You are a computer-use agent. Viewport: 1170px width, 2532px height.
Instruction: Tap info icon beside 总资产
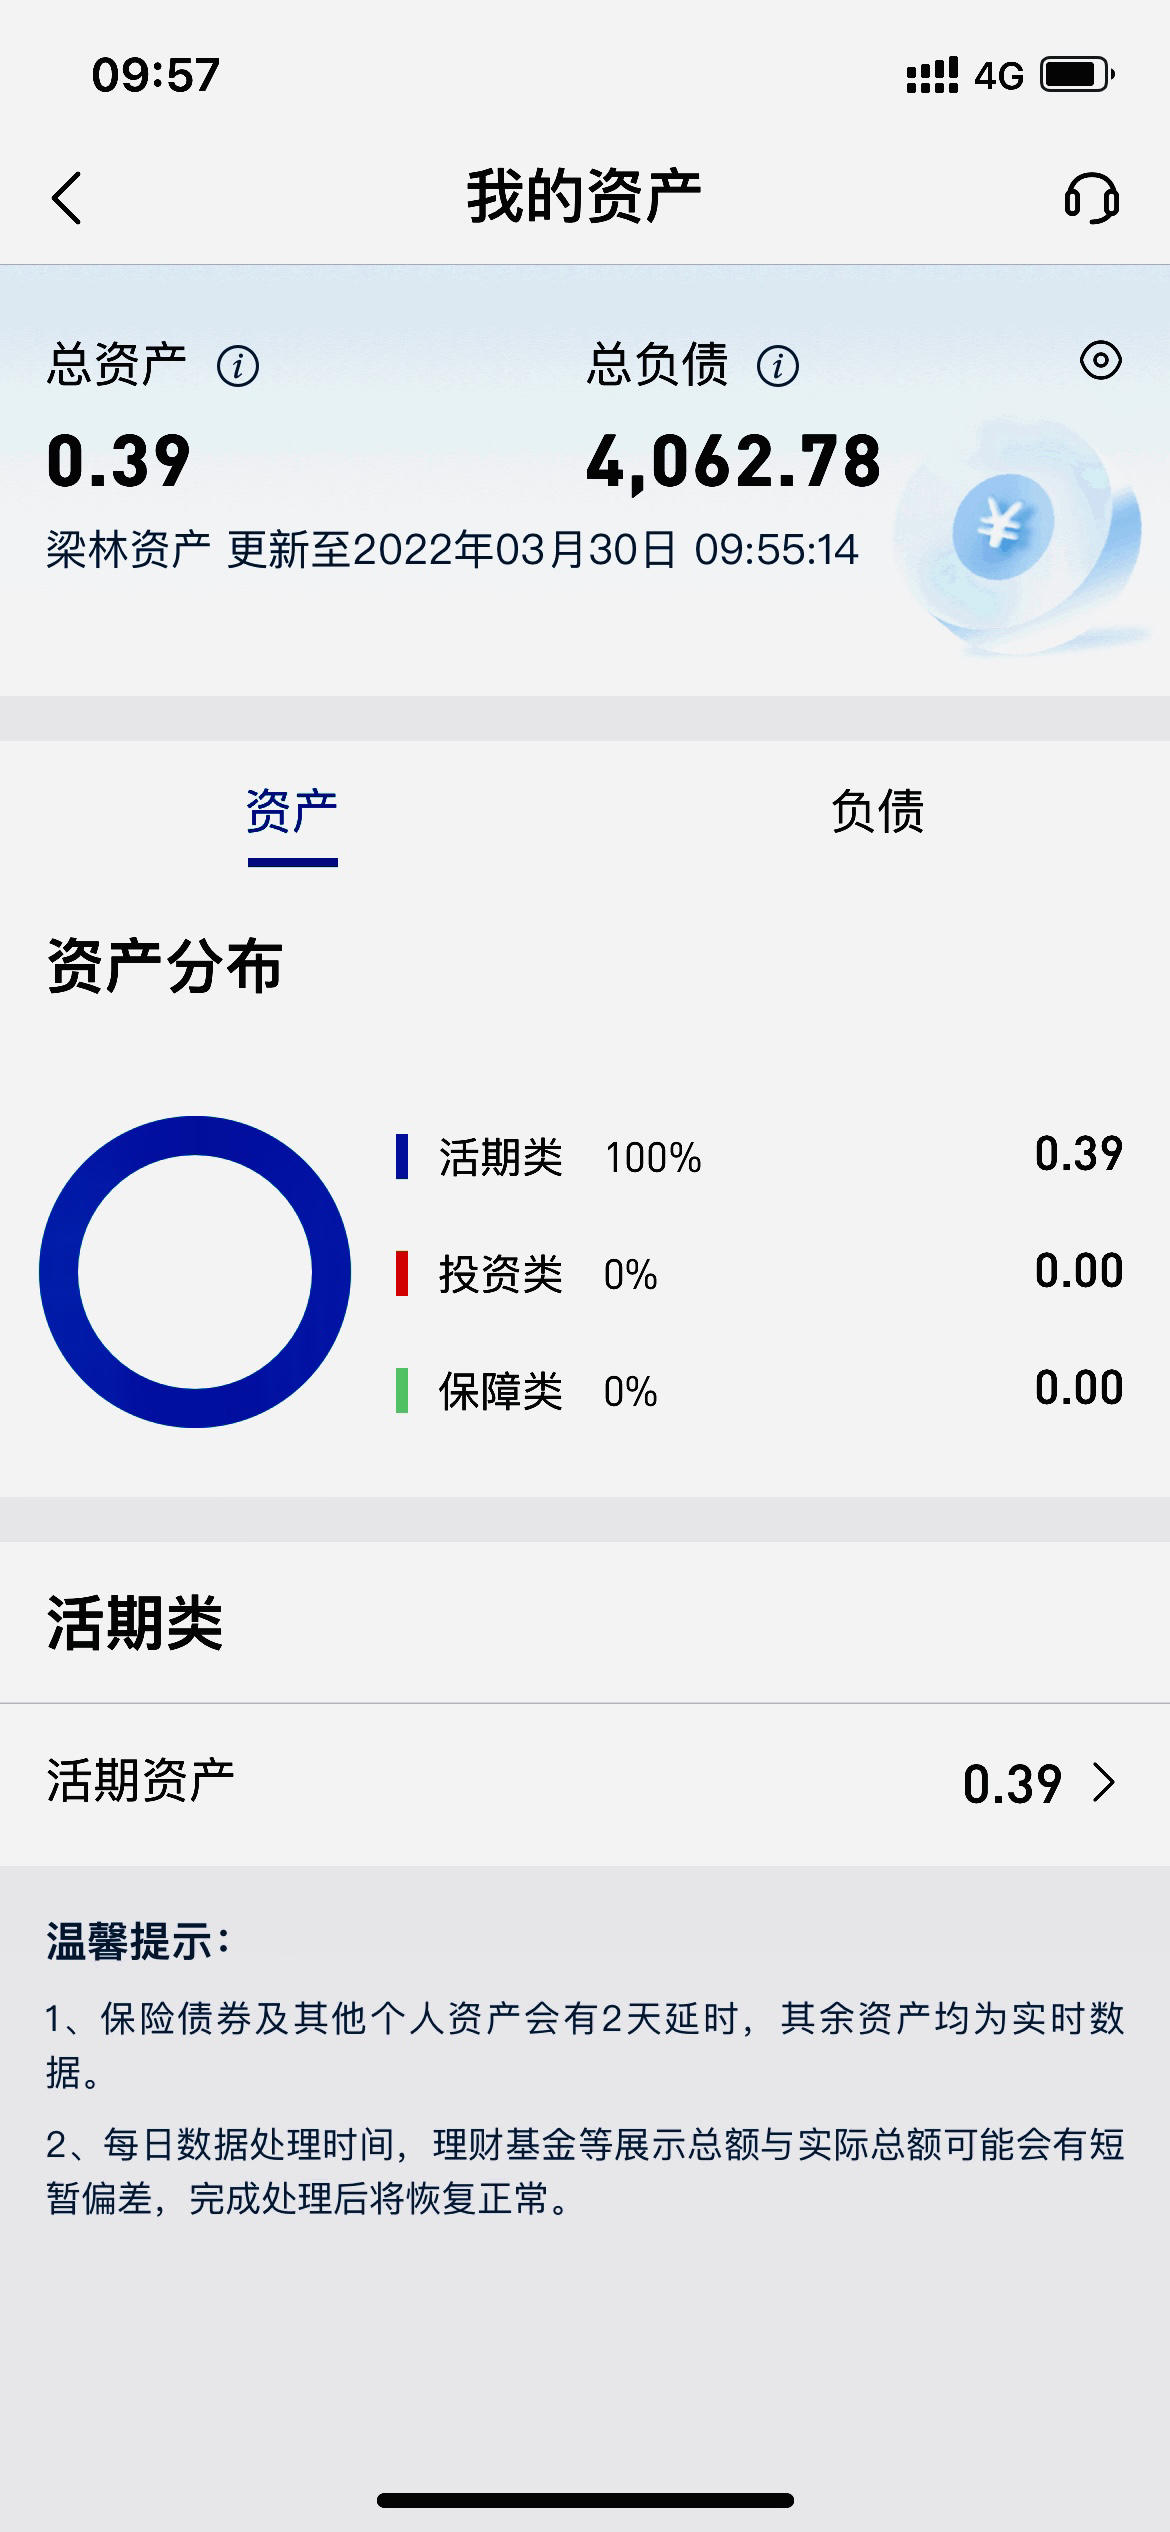pyautogui.click(x=238, y=366)
